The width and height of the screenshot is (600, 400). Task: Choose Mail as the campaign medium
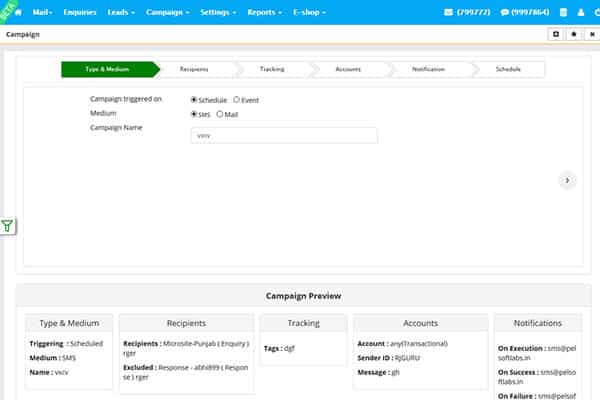220,114
